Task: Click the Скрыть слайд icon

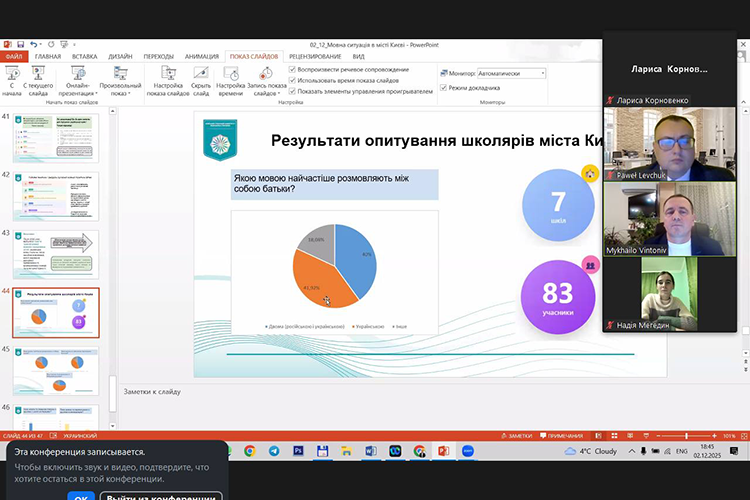Action: 201,74
